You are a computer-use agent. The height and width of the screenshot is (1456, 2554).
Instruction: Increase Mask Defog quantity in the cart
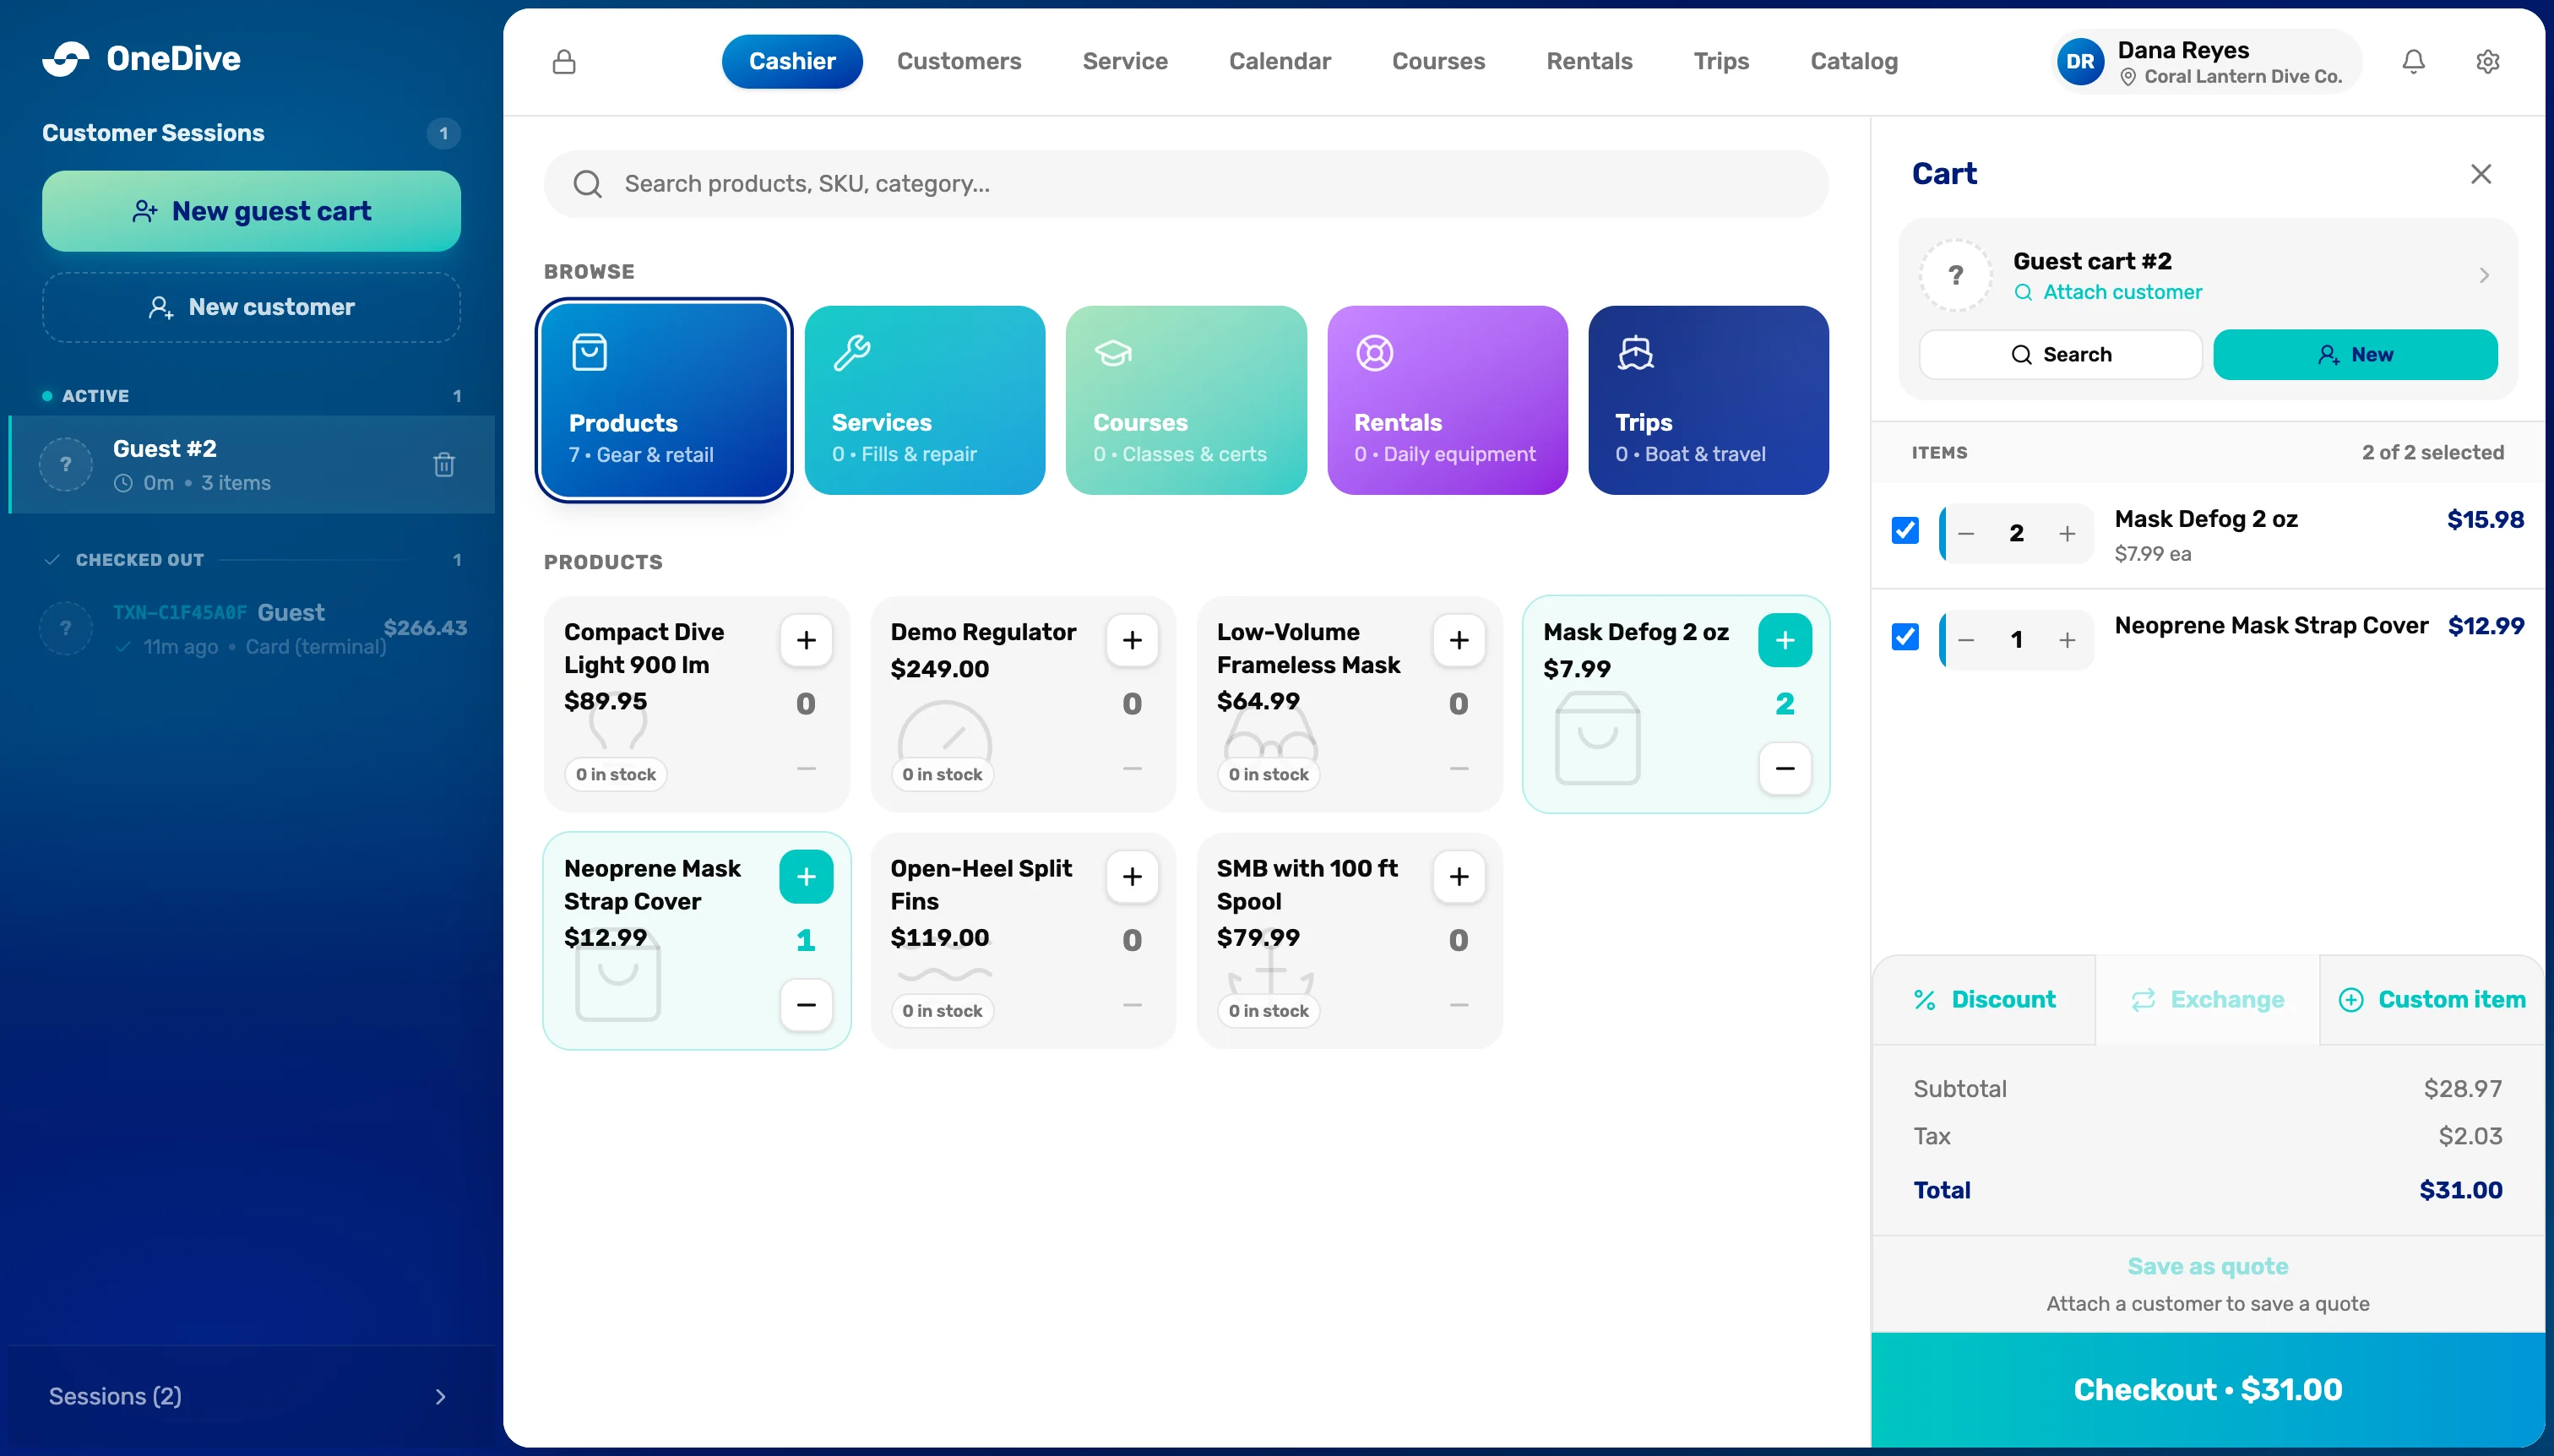click(x=2067, y=534)
